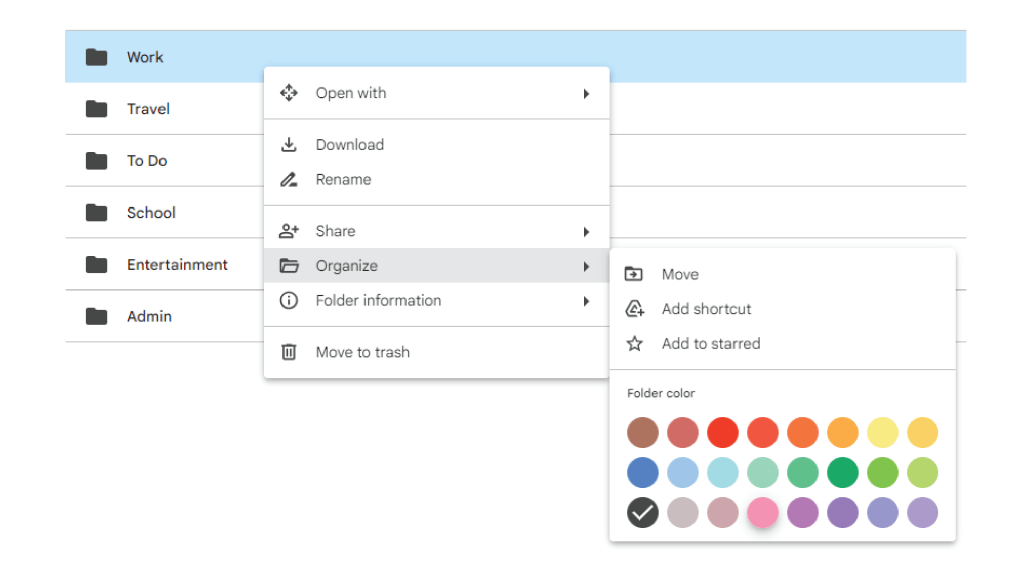Expand the Folder information submenu arrow
Screen dimensions: 1024x576
point(588,300)
